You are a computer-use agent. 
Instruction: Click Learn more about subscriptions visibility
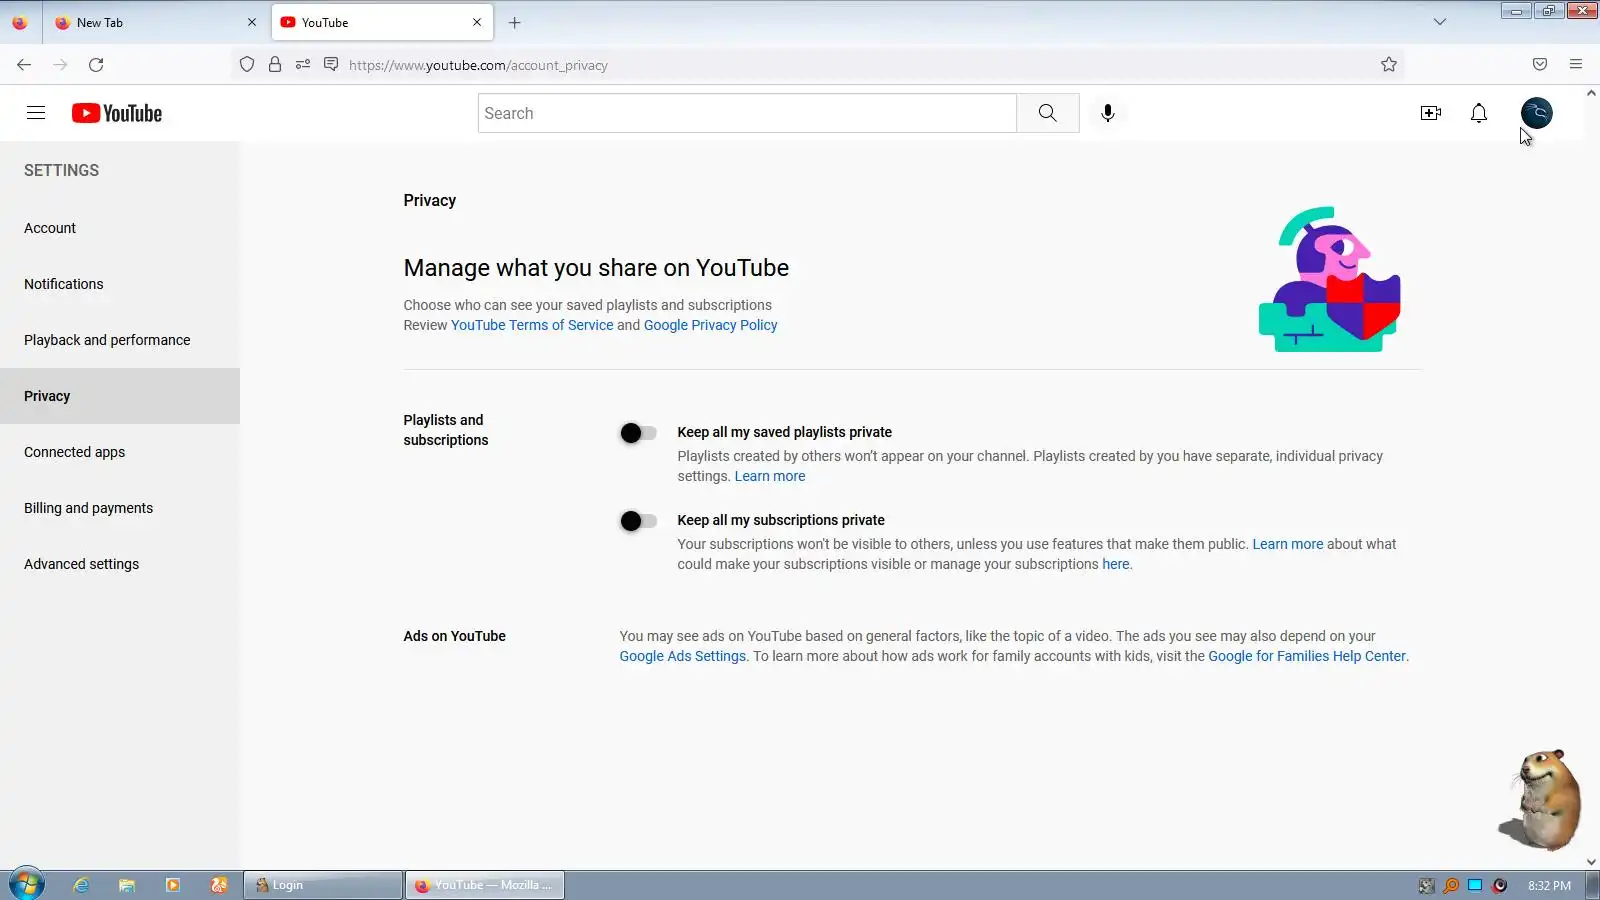click(x=1288, y=544)
